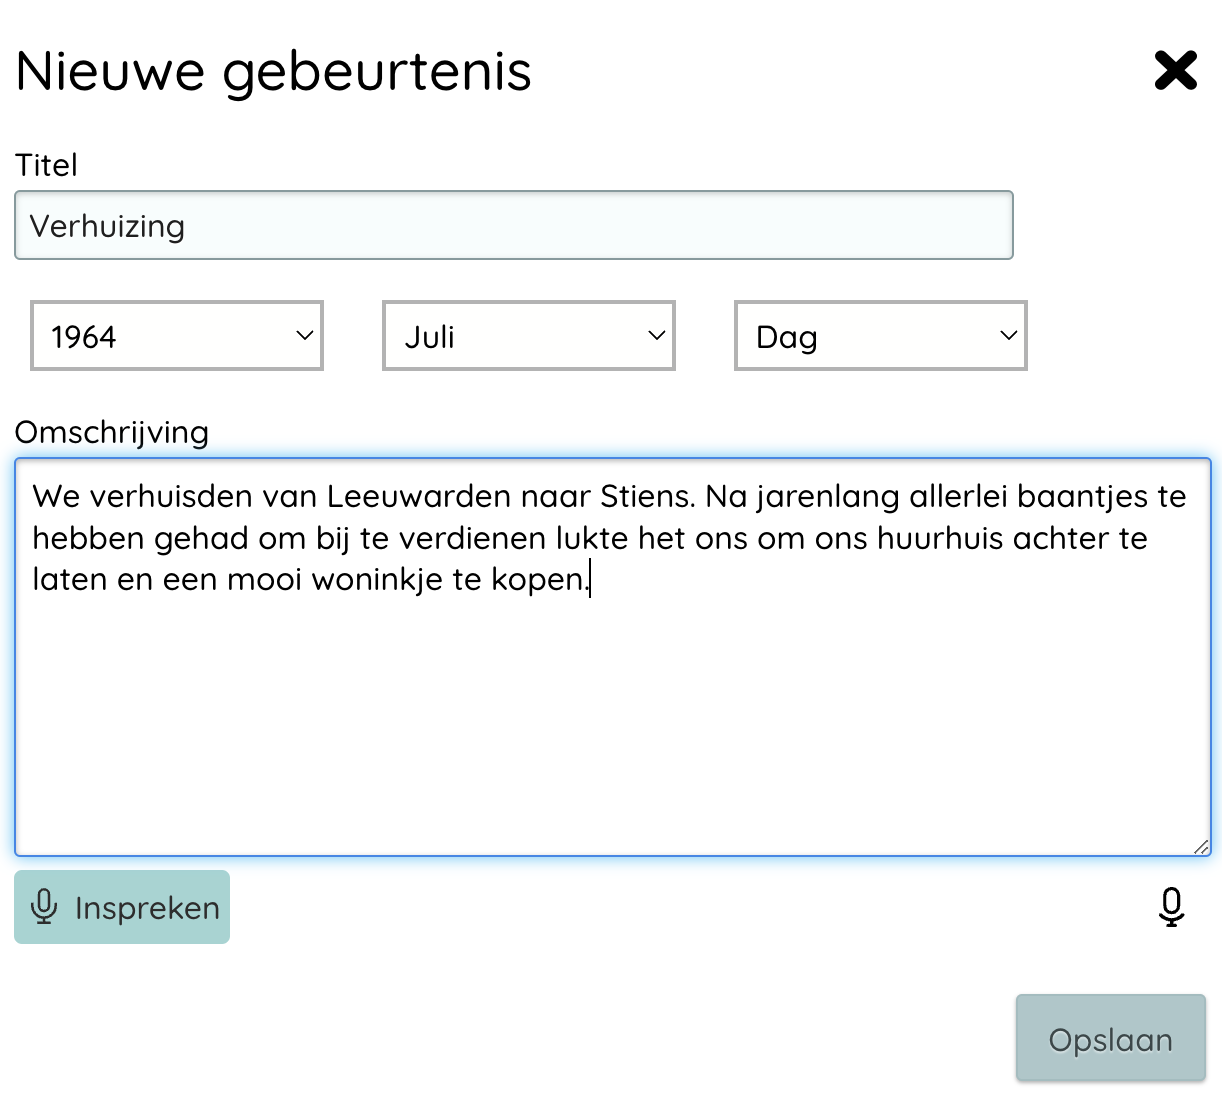Screen dimensions: 1222x1118
Task: Place cursor on the word Leeuwarden
Action: coord(418,496)
